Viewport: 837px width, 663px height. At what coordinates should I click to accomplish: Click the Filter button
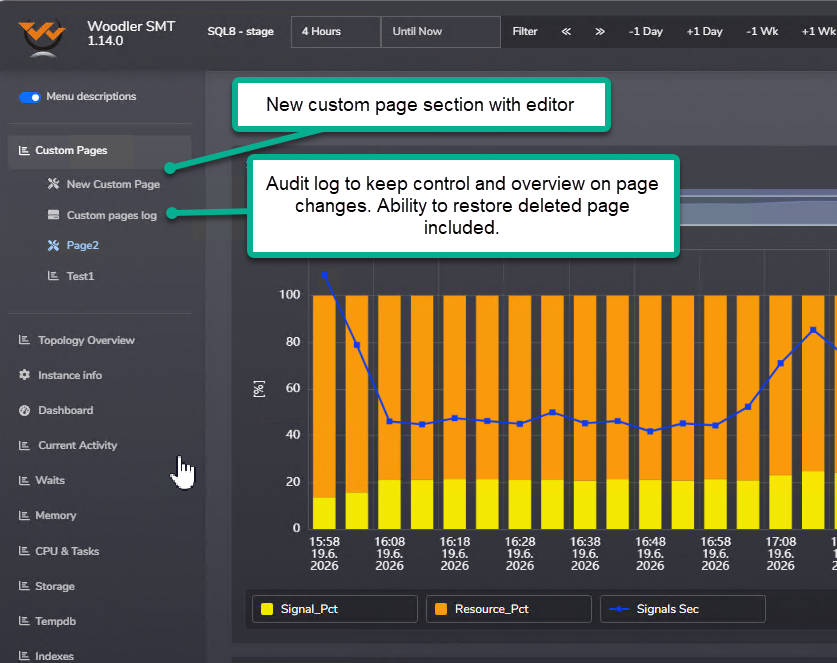point(525,31)
